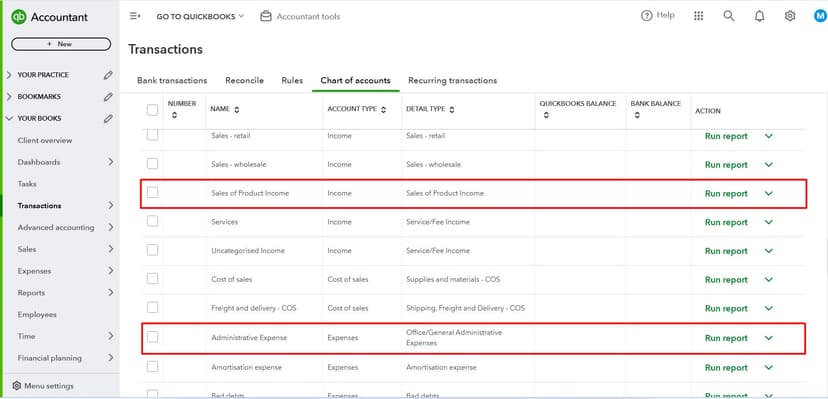Tick the checkbox for Sales - retail
Image resolution: width=828 pixels, height=399 pixels.
152,135
